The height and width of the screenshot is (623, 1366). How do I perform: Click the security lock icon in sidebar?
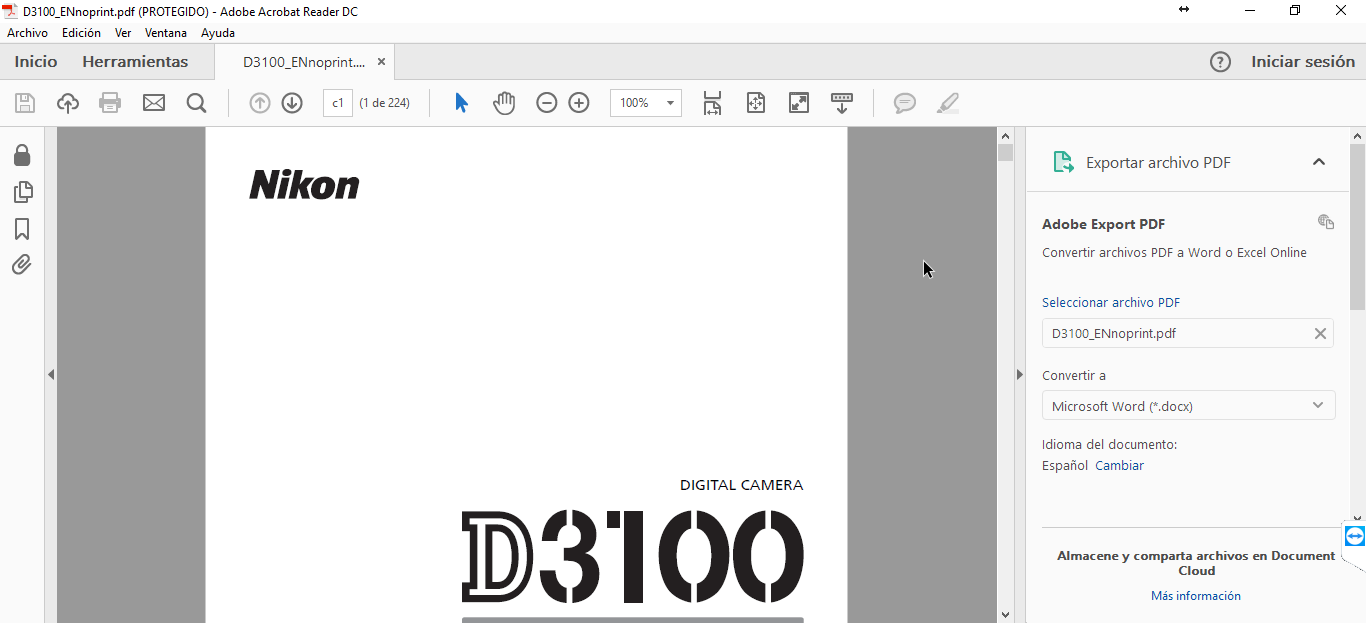(22, 155)
